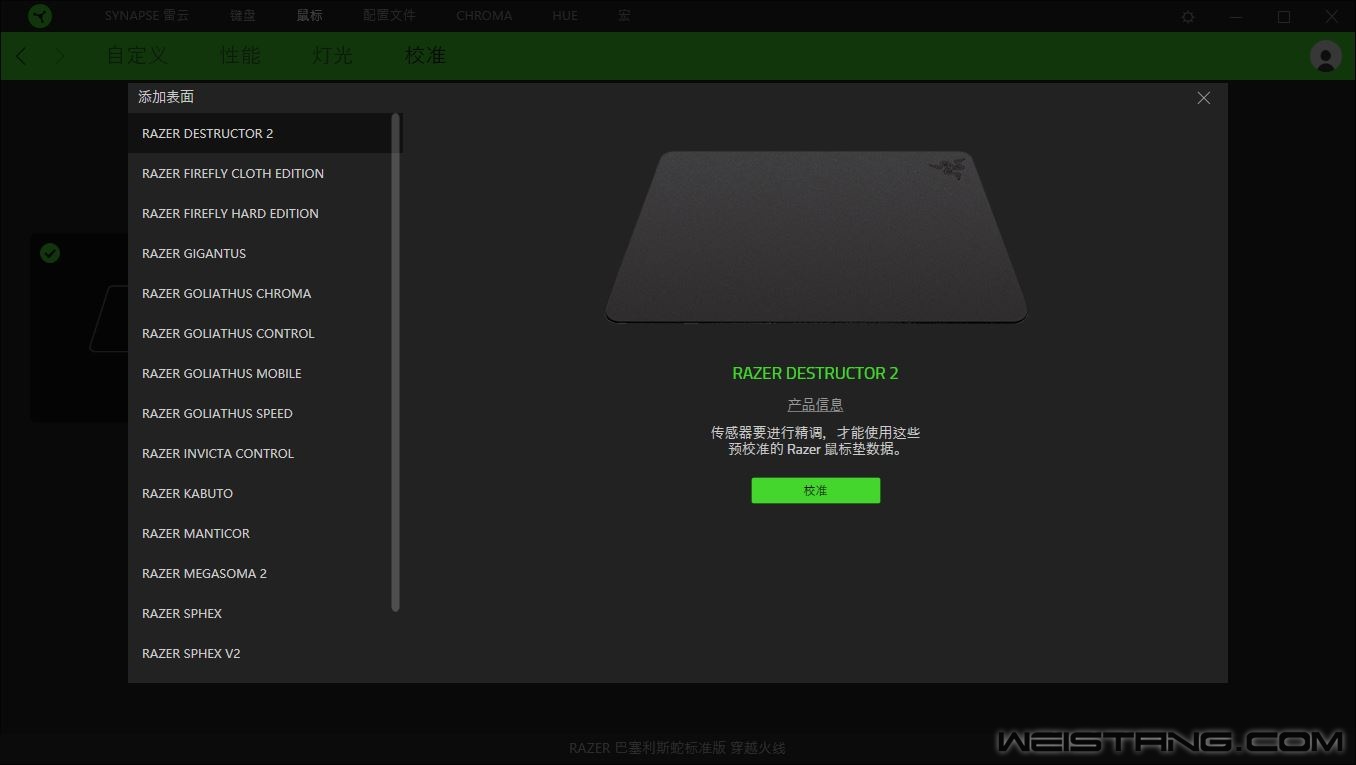Select the 性能 subtab

click(240, 56)
